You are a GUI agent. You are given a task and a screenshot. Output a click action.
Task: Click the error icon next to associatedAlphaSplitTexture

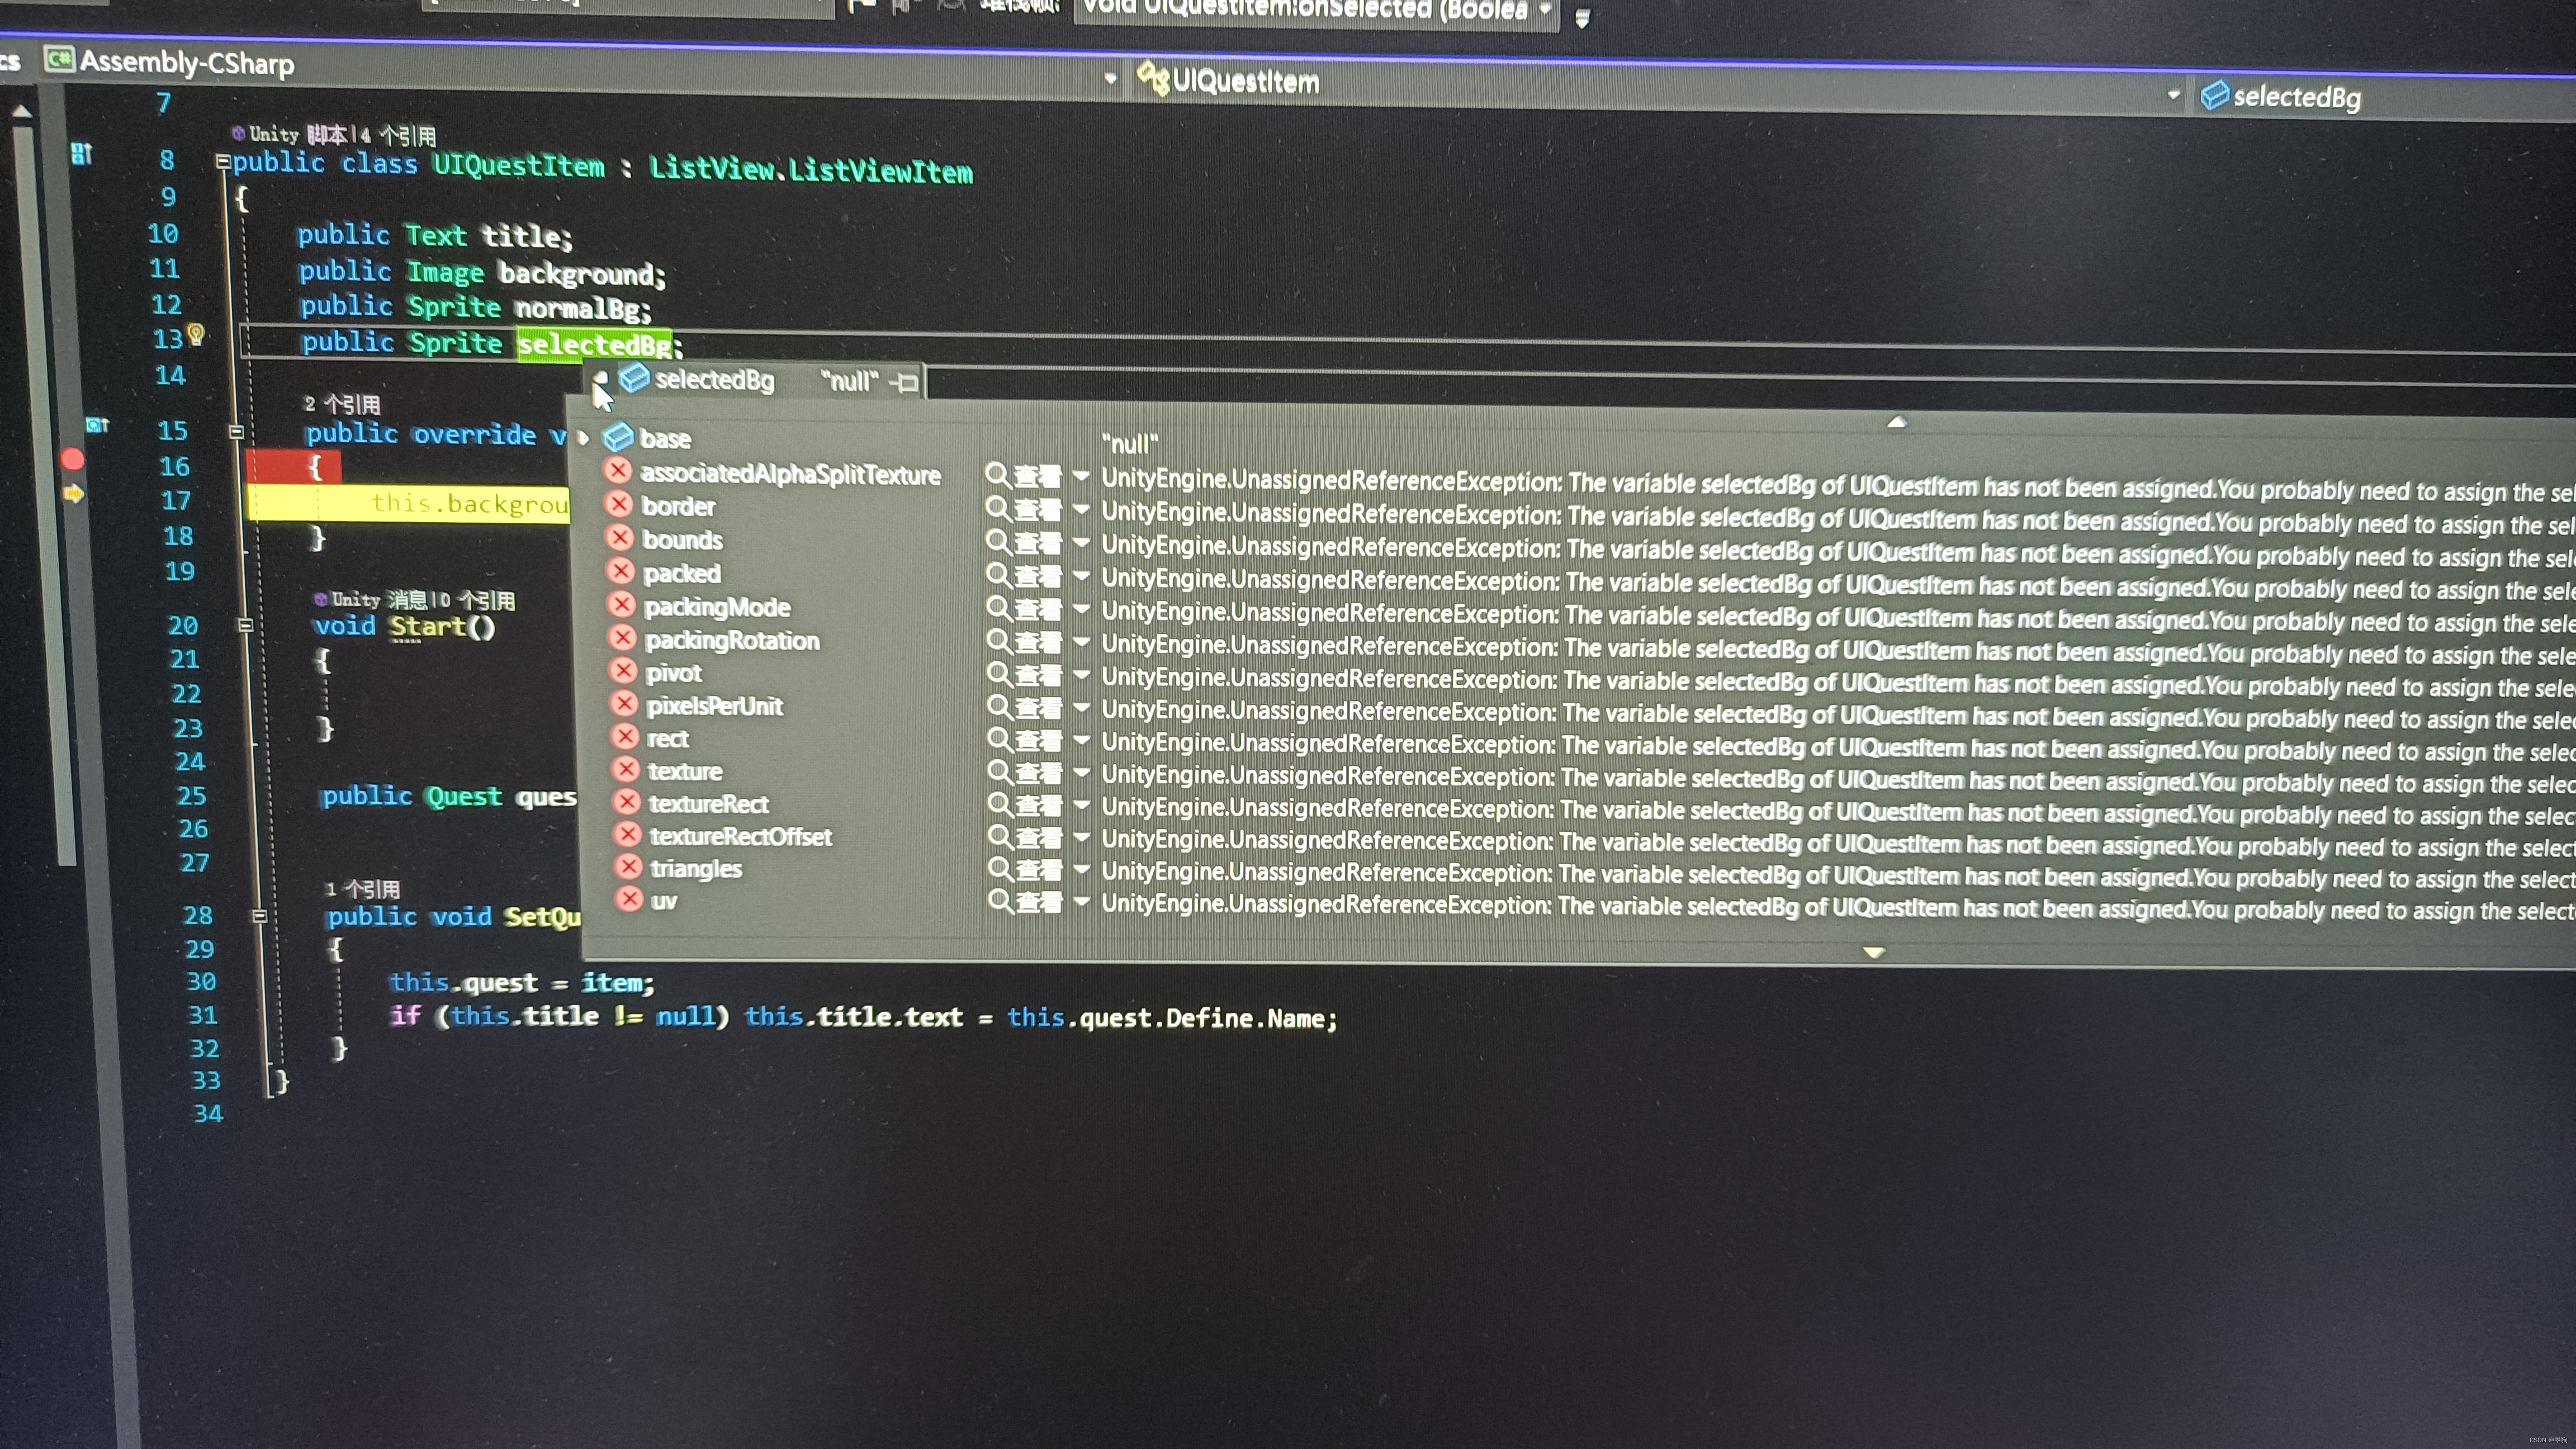pyautogui.click(x=618, y=471)
